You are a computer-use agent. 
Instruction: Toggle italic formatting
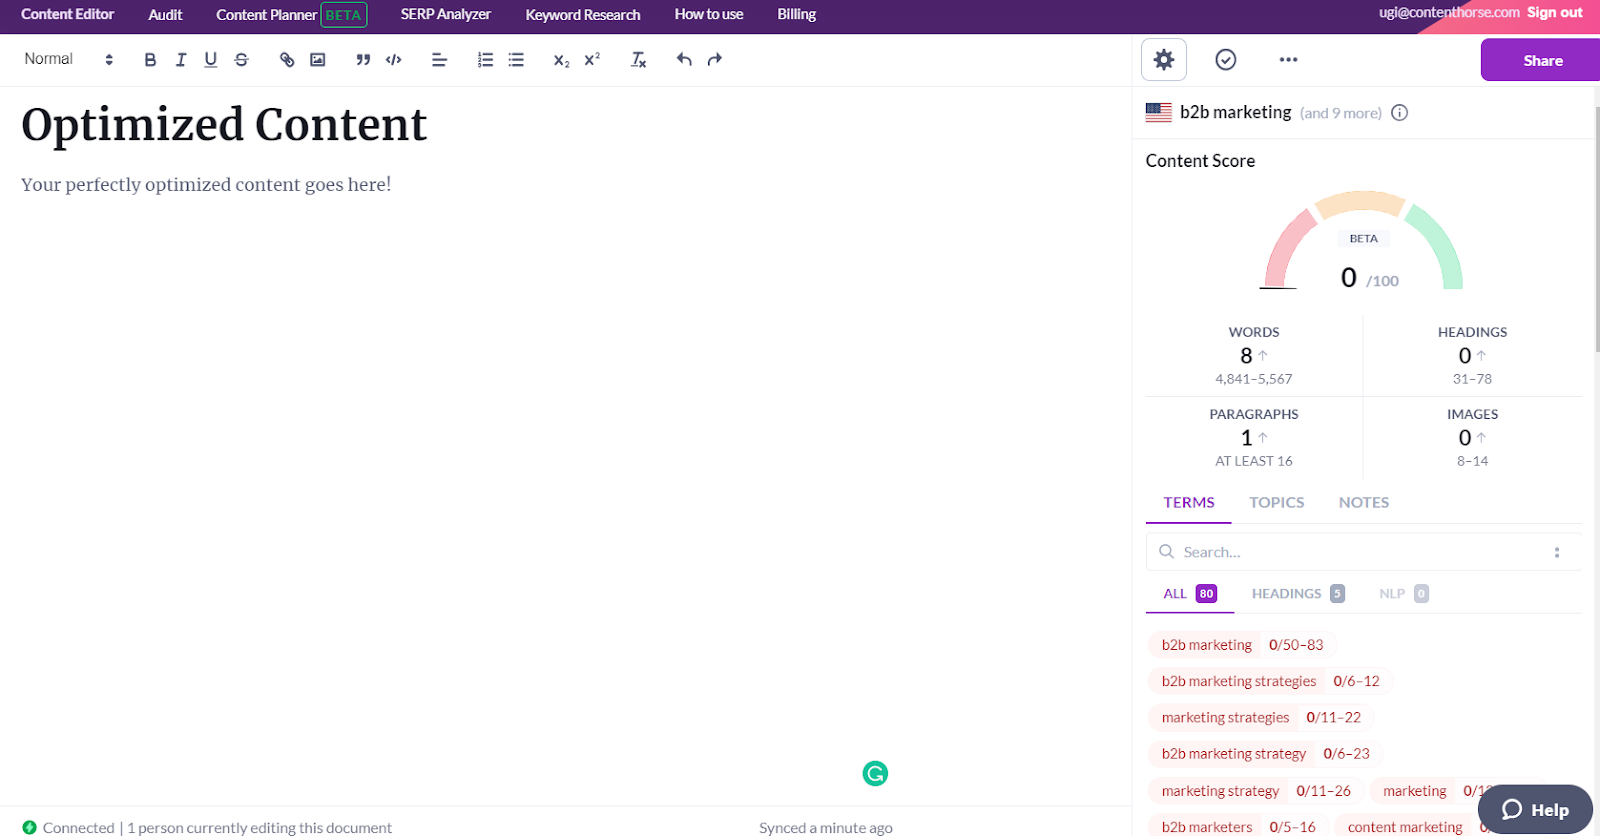[181, 60]
